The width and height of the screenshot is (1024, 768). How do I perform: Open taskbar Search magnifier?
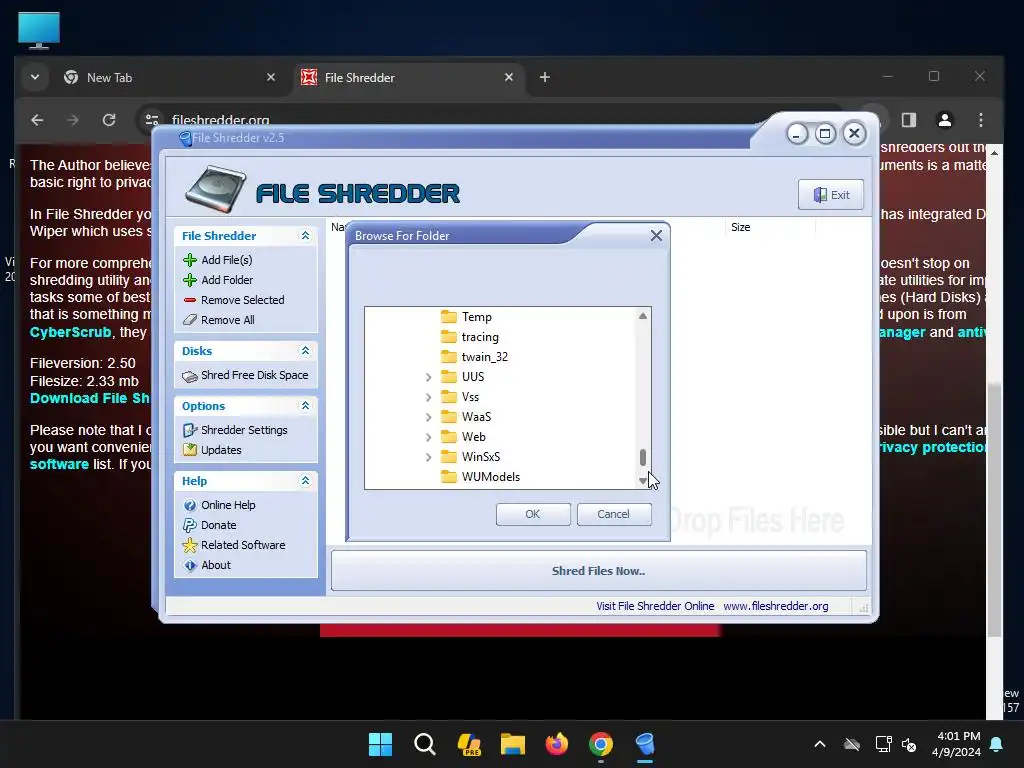(425, 744)
